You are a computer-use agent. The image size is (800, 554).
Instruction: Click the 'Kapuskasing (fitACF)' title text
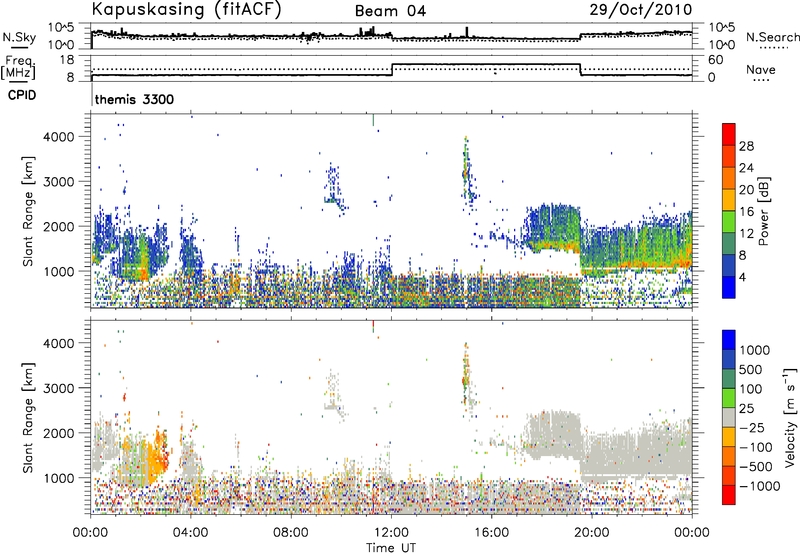(x=186, y=10)
